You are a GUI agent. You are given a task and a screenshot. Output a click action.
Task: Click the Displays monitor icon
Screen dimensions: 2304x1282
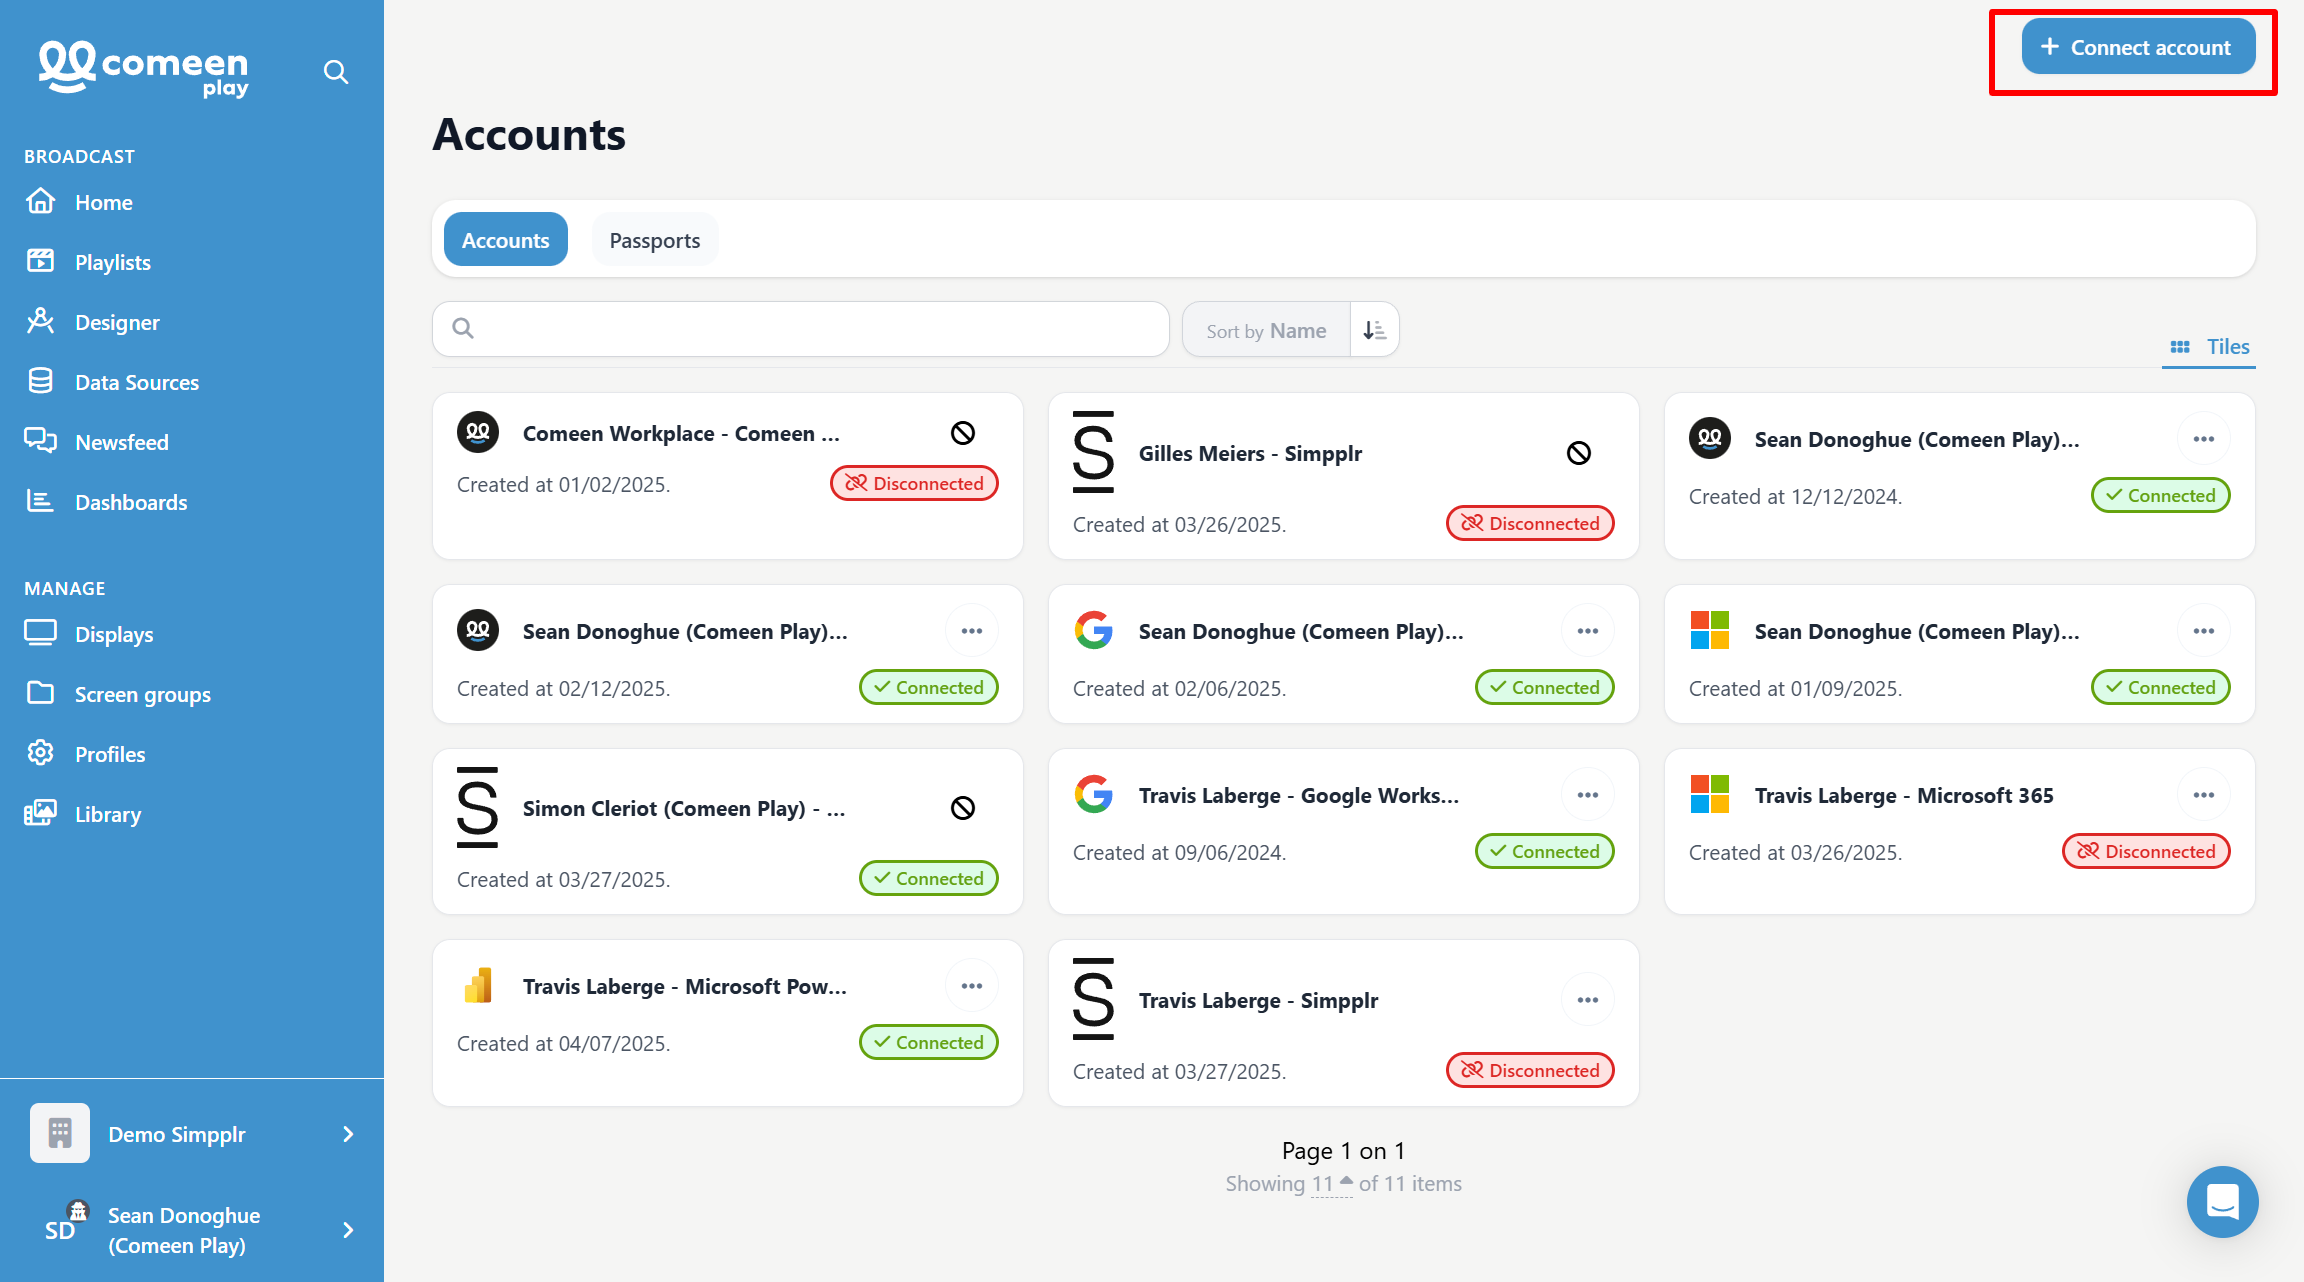click(x=41, y=633)
